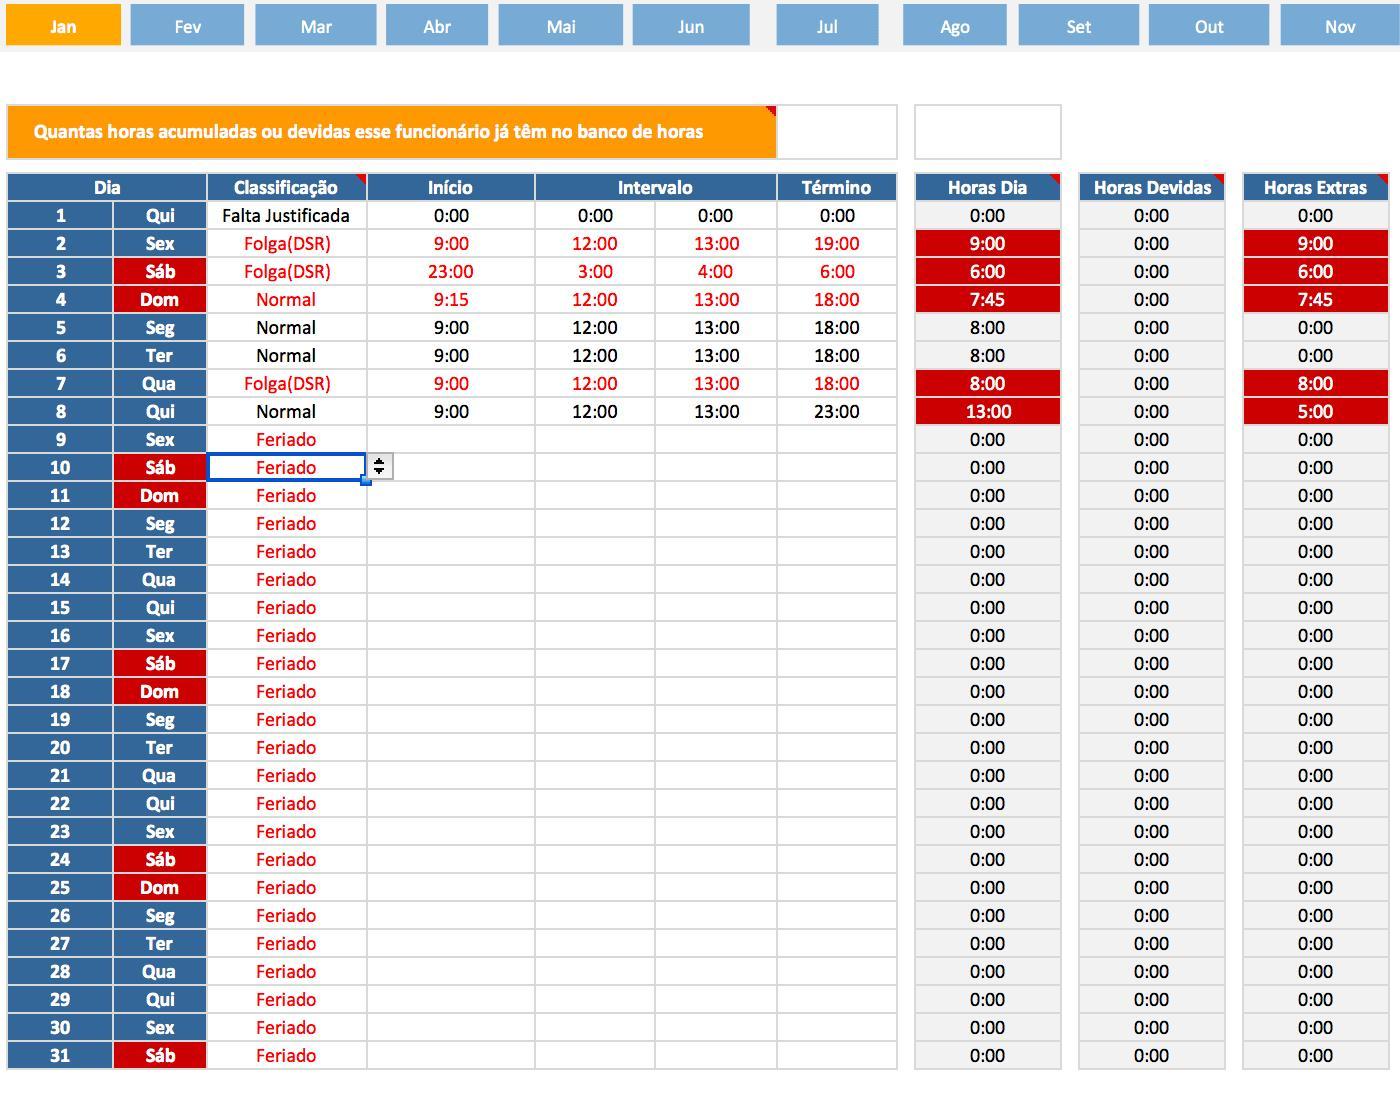
Task: Select day 2 Folga(DSR) classification cell
Action: [286, 244]
